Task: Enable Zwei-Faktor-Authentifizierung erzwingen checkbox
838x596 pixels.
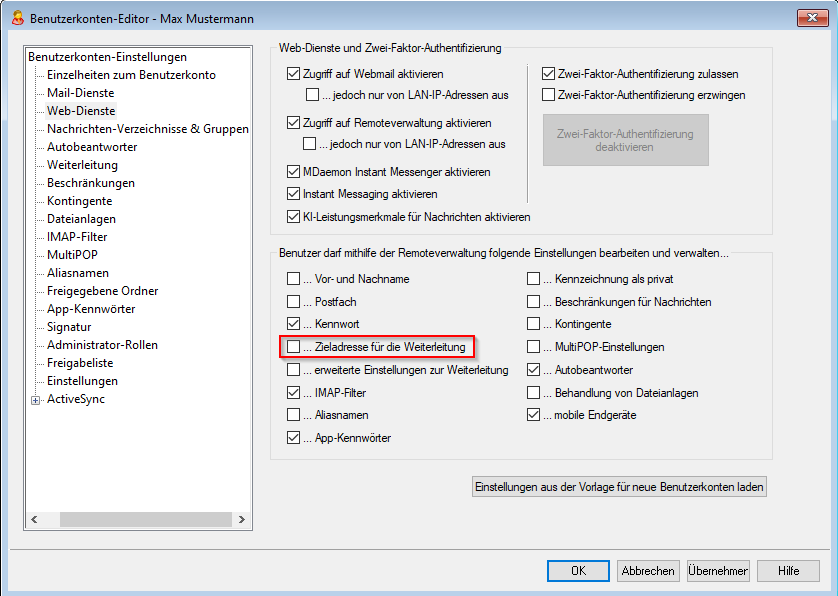Action: (x=548, y=95)
